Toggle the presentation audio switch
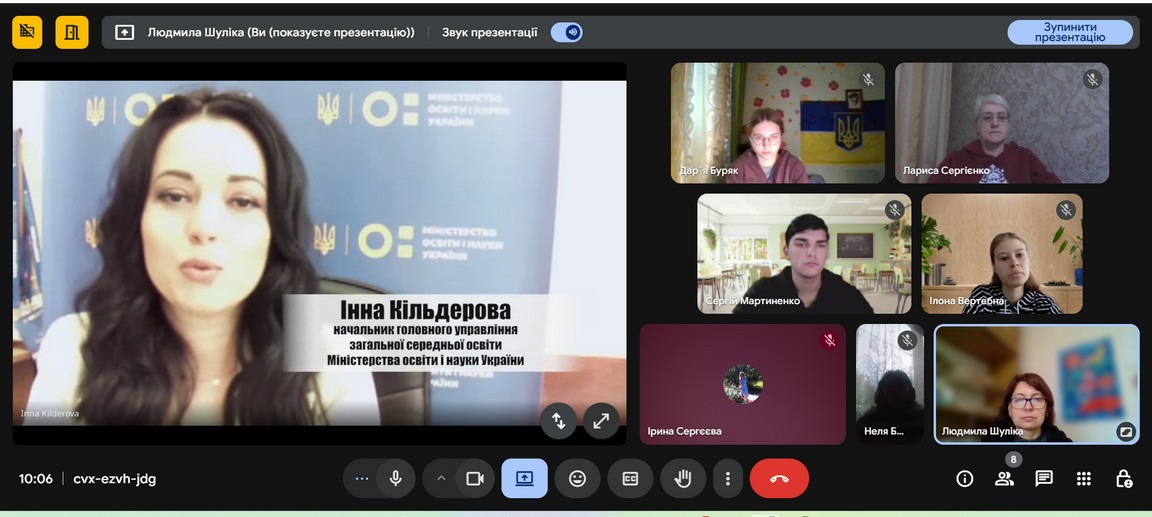Image resolution: width=1152 pixels, height=517 pixels. point(567,32)
